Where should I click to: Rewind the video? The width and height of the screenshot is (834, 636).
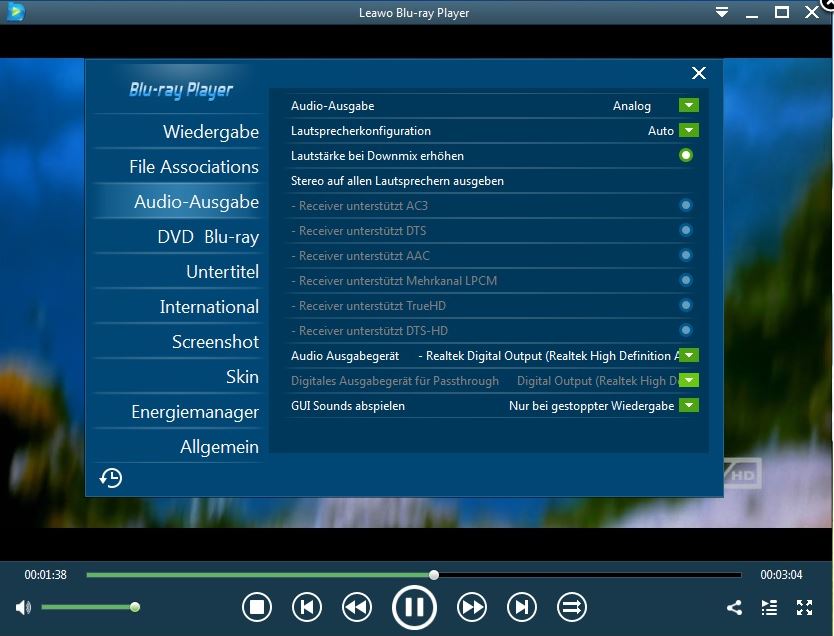(x=356, y=607)
